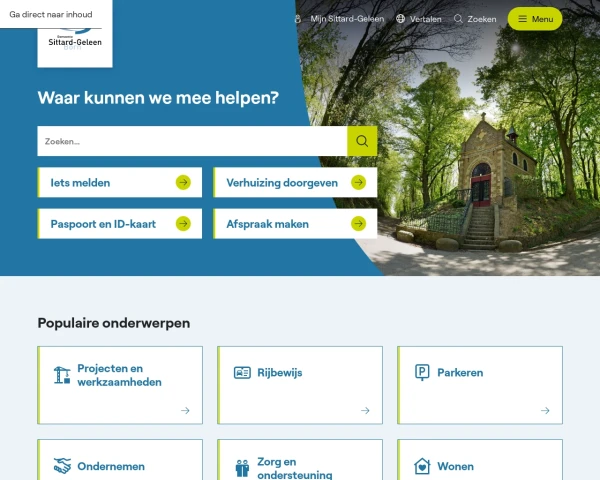Click arrow icon on Paspoort en ID-kaart

tap(183, 224)
